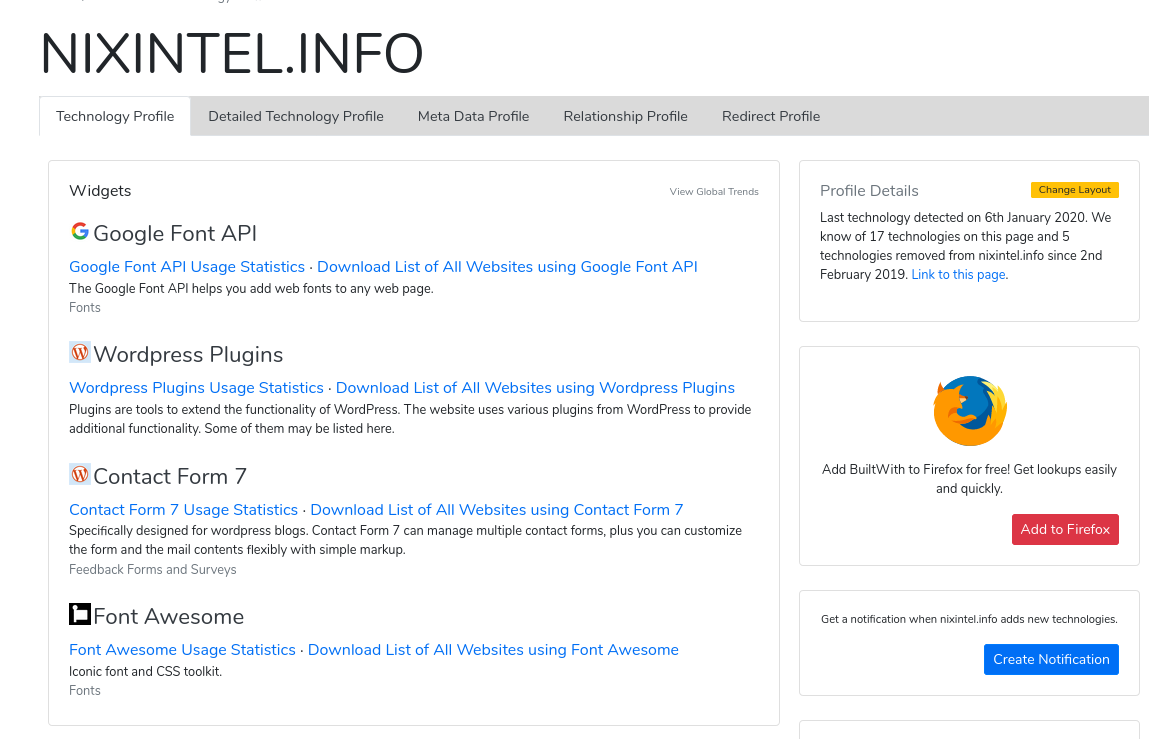Open Font Awesome Usage Statistics link
Screen dimensions: 1153x739
pyautogui.click(x=182, y=650)
